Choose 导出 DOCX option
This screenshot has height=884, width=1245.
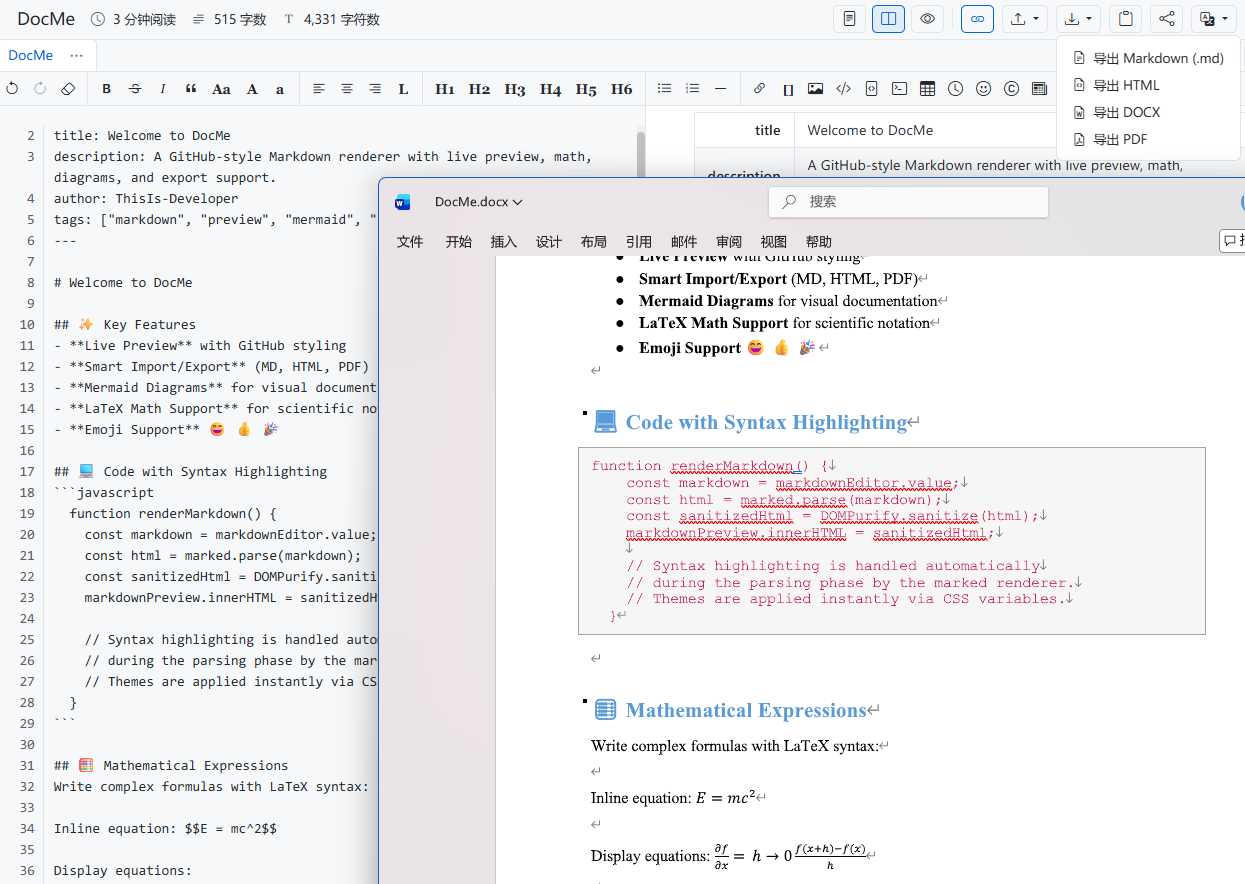coord(1148,112)
